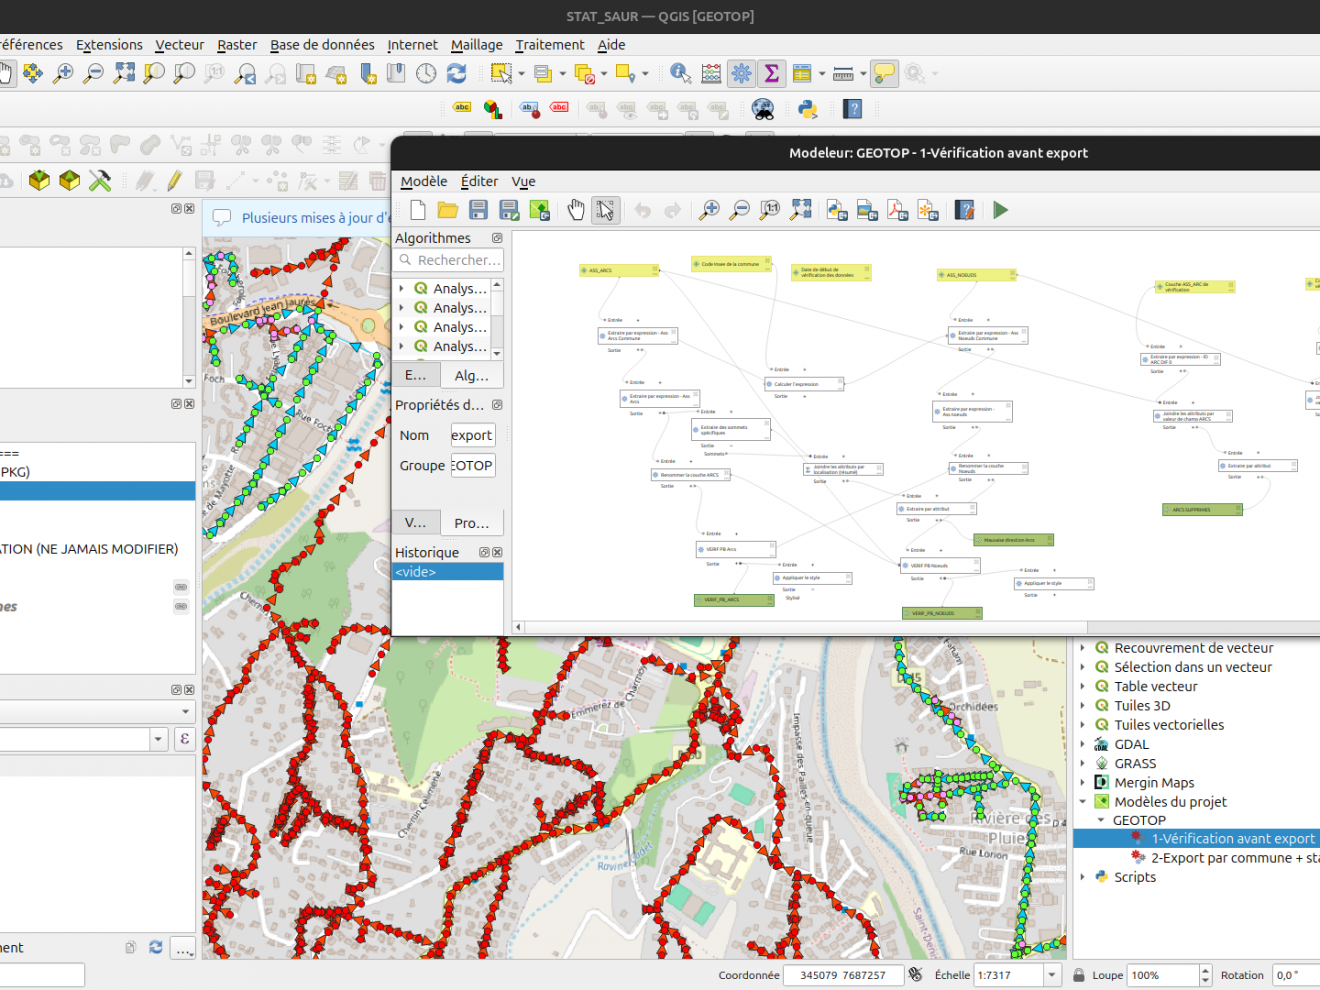Save the model with the floppy disk icon
Viewport: 1320px width, 990px height.
[478, 210]
